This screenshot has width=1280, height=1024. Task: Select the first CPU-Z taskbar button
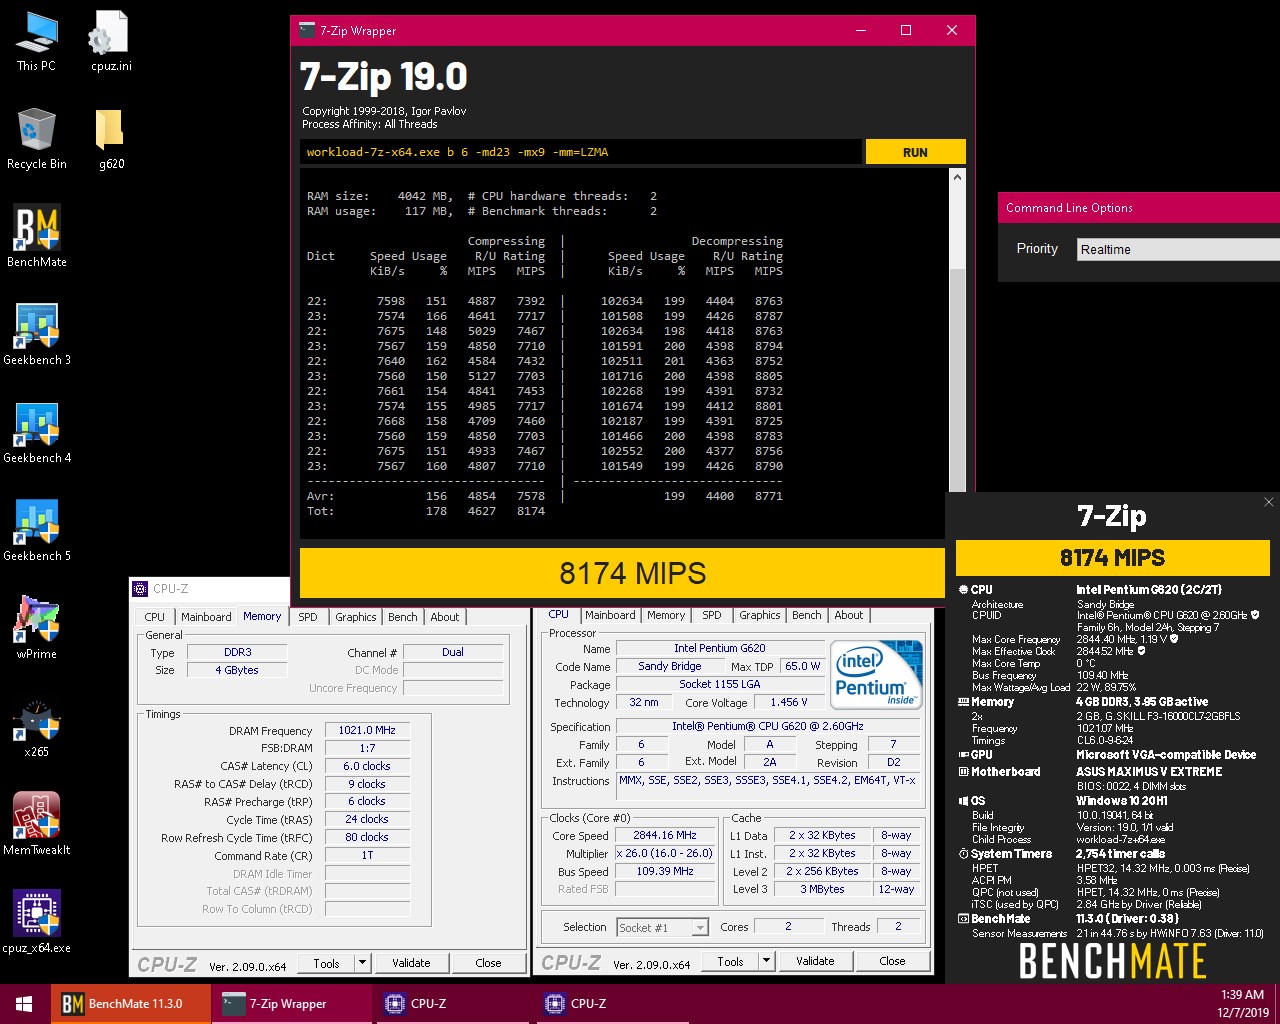point(453,1004)
